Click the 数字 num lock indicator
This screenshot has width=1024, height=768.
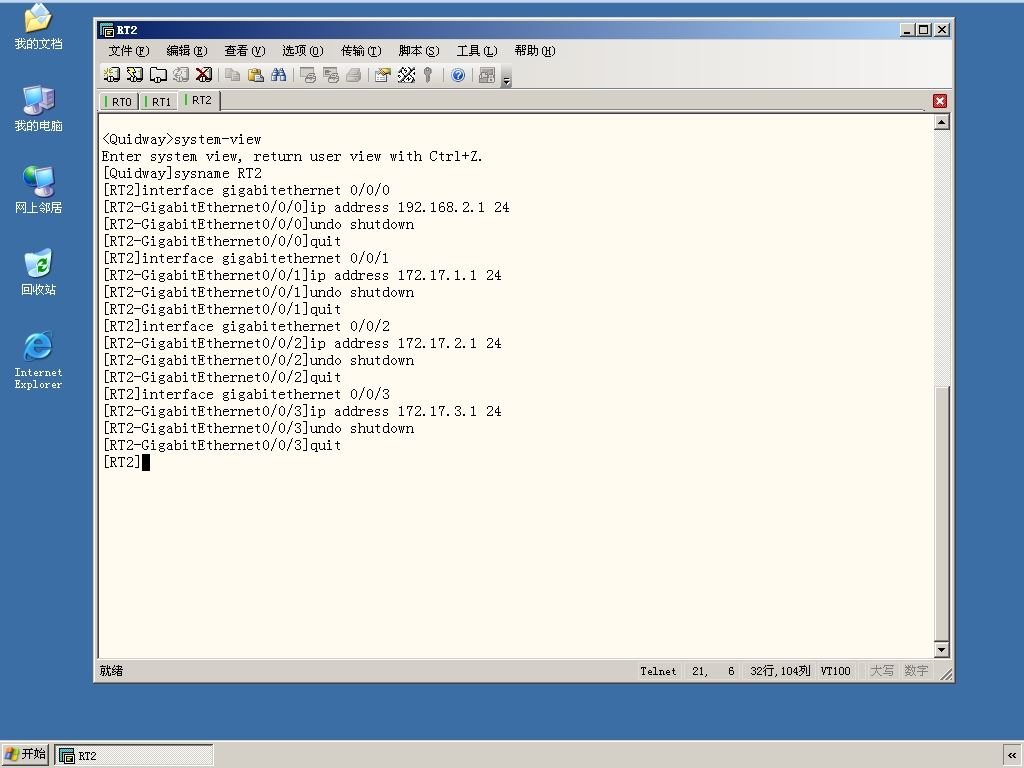[x=916, y=671]
